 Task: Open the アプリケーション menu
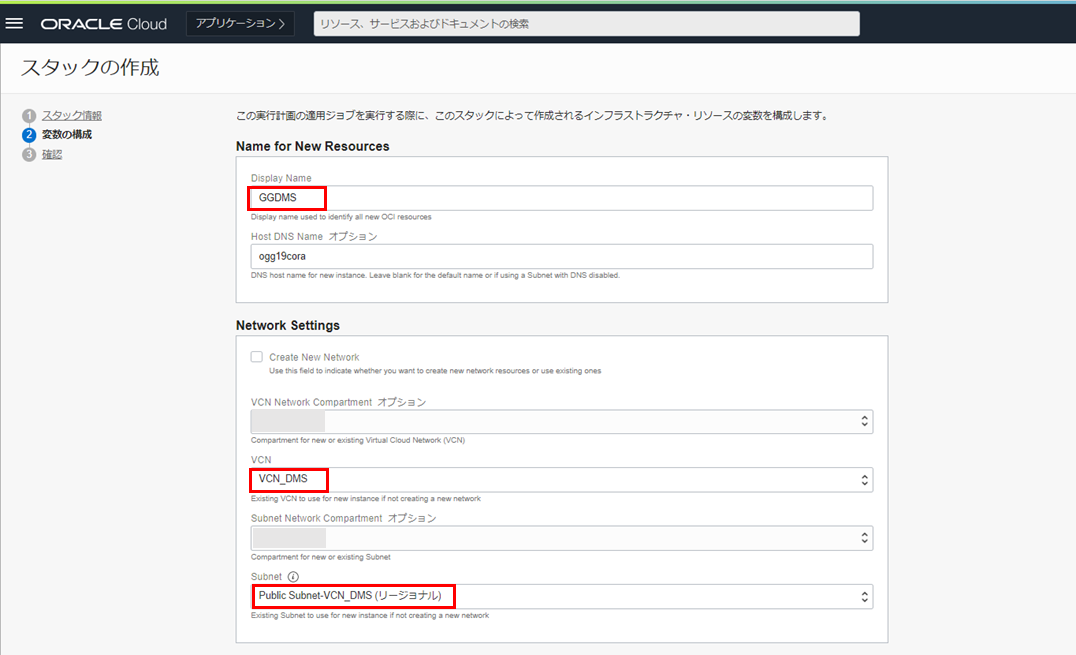click(240, 23)
